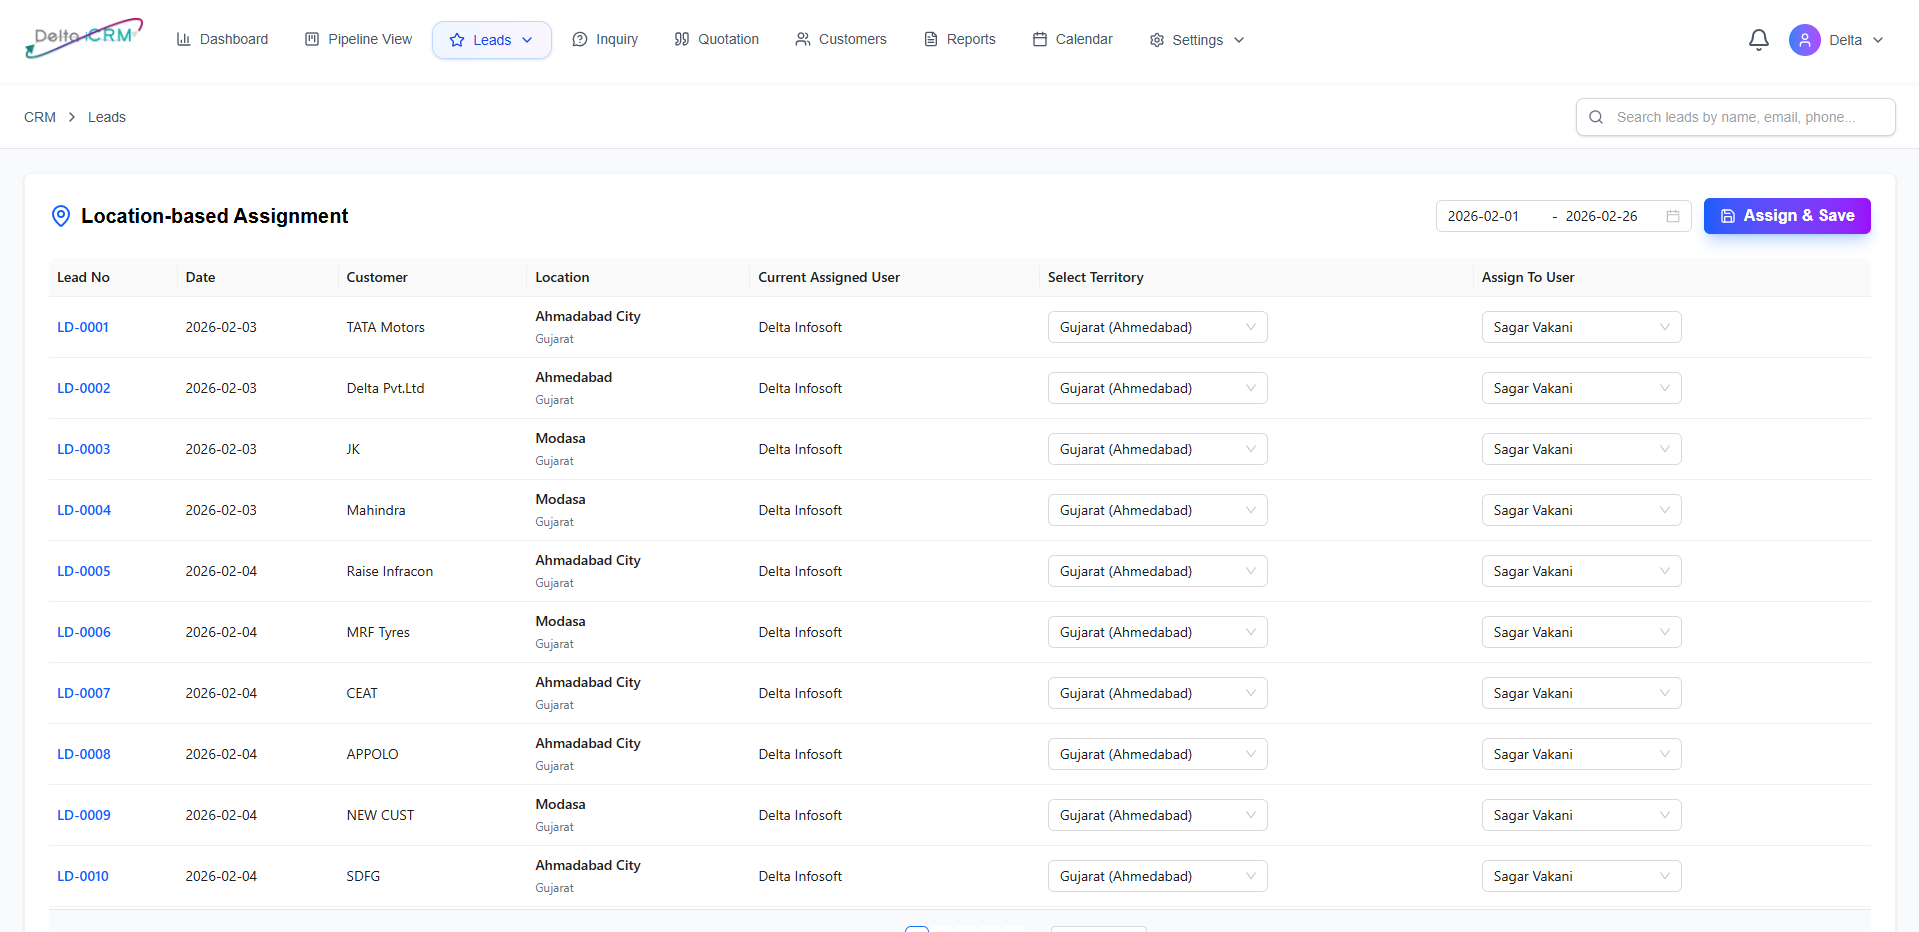Click the CRM breadcrumb link
1919x932 pixels.
tap(40, 117)
